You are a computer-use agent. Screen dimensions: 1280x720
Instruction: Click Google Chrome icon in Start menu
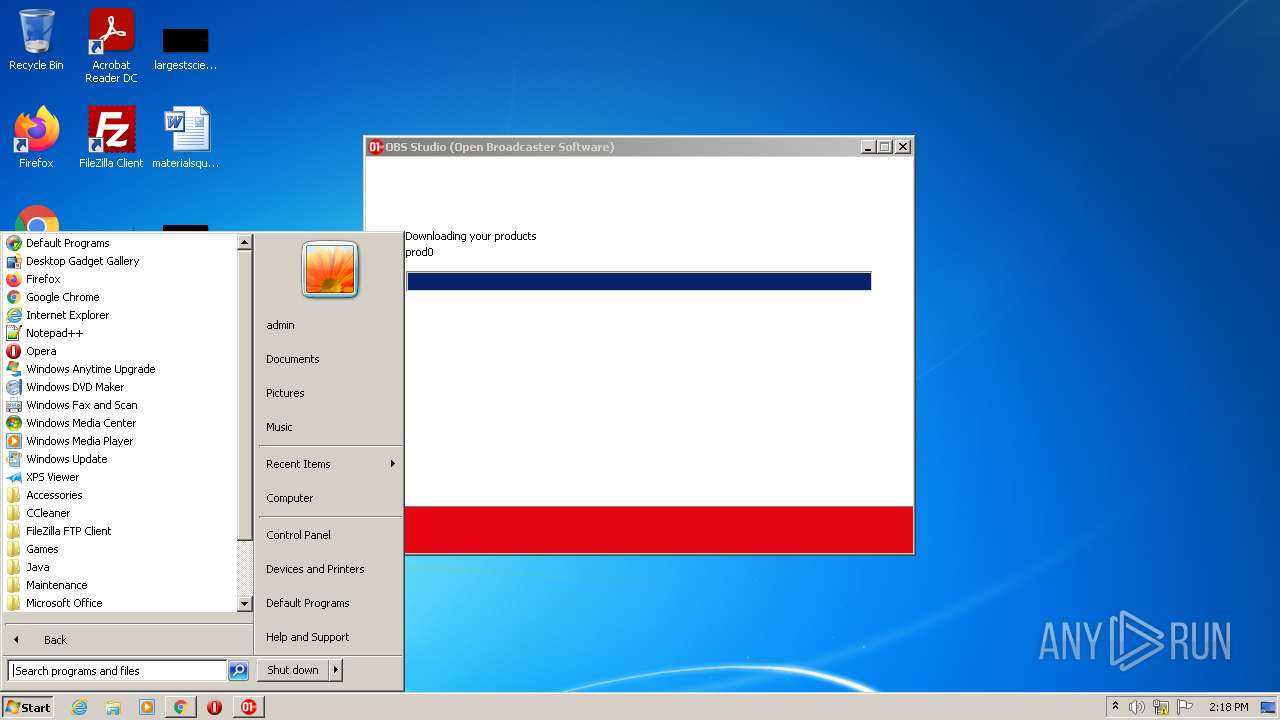[x=14, y=297]
